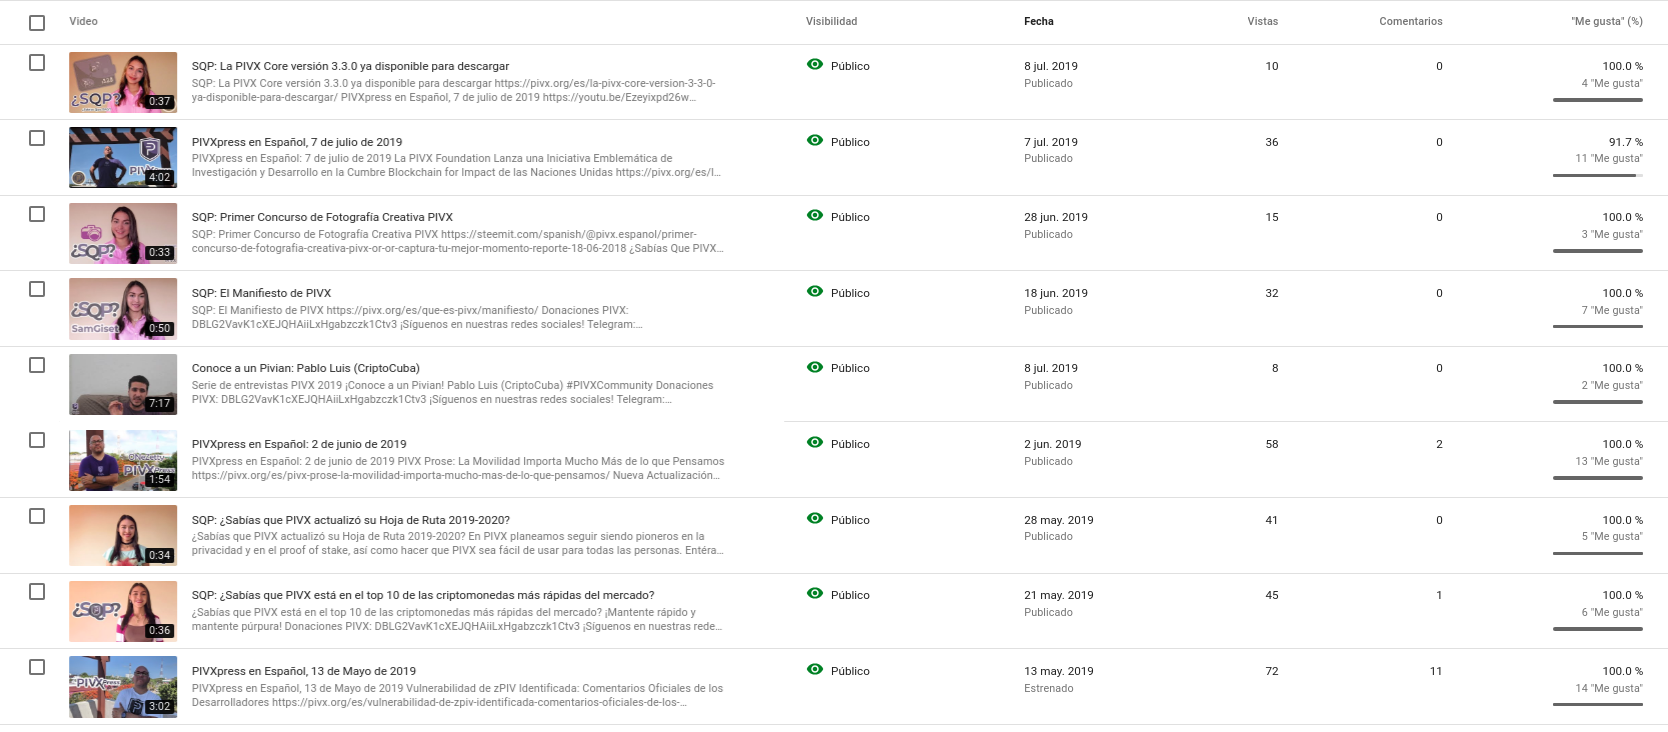
Task: Click the view count 58
Action: coord(1271,444)
